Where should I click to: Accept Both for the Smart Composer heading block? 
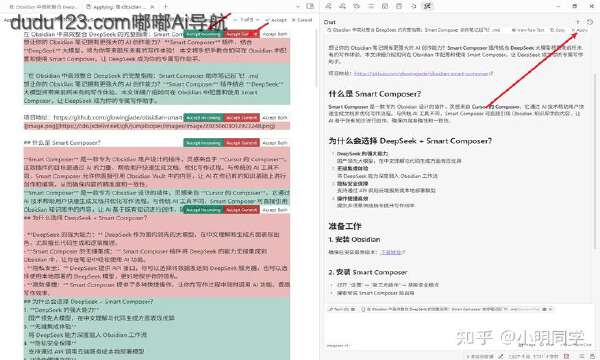(x=275, y=143)
